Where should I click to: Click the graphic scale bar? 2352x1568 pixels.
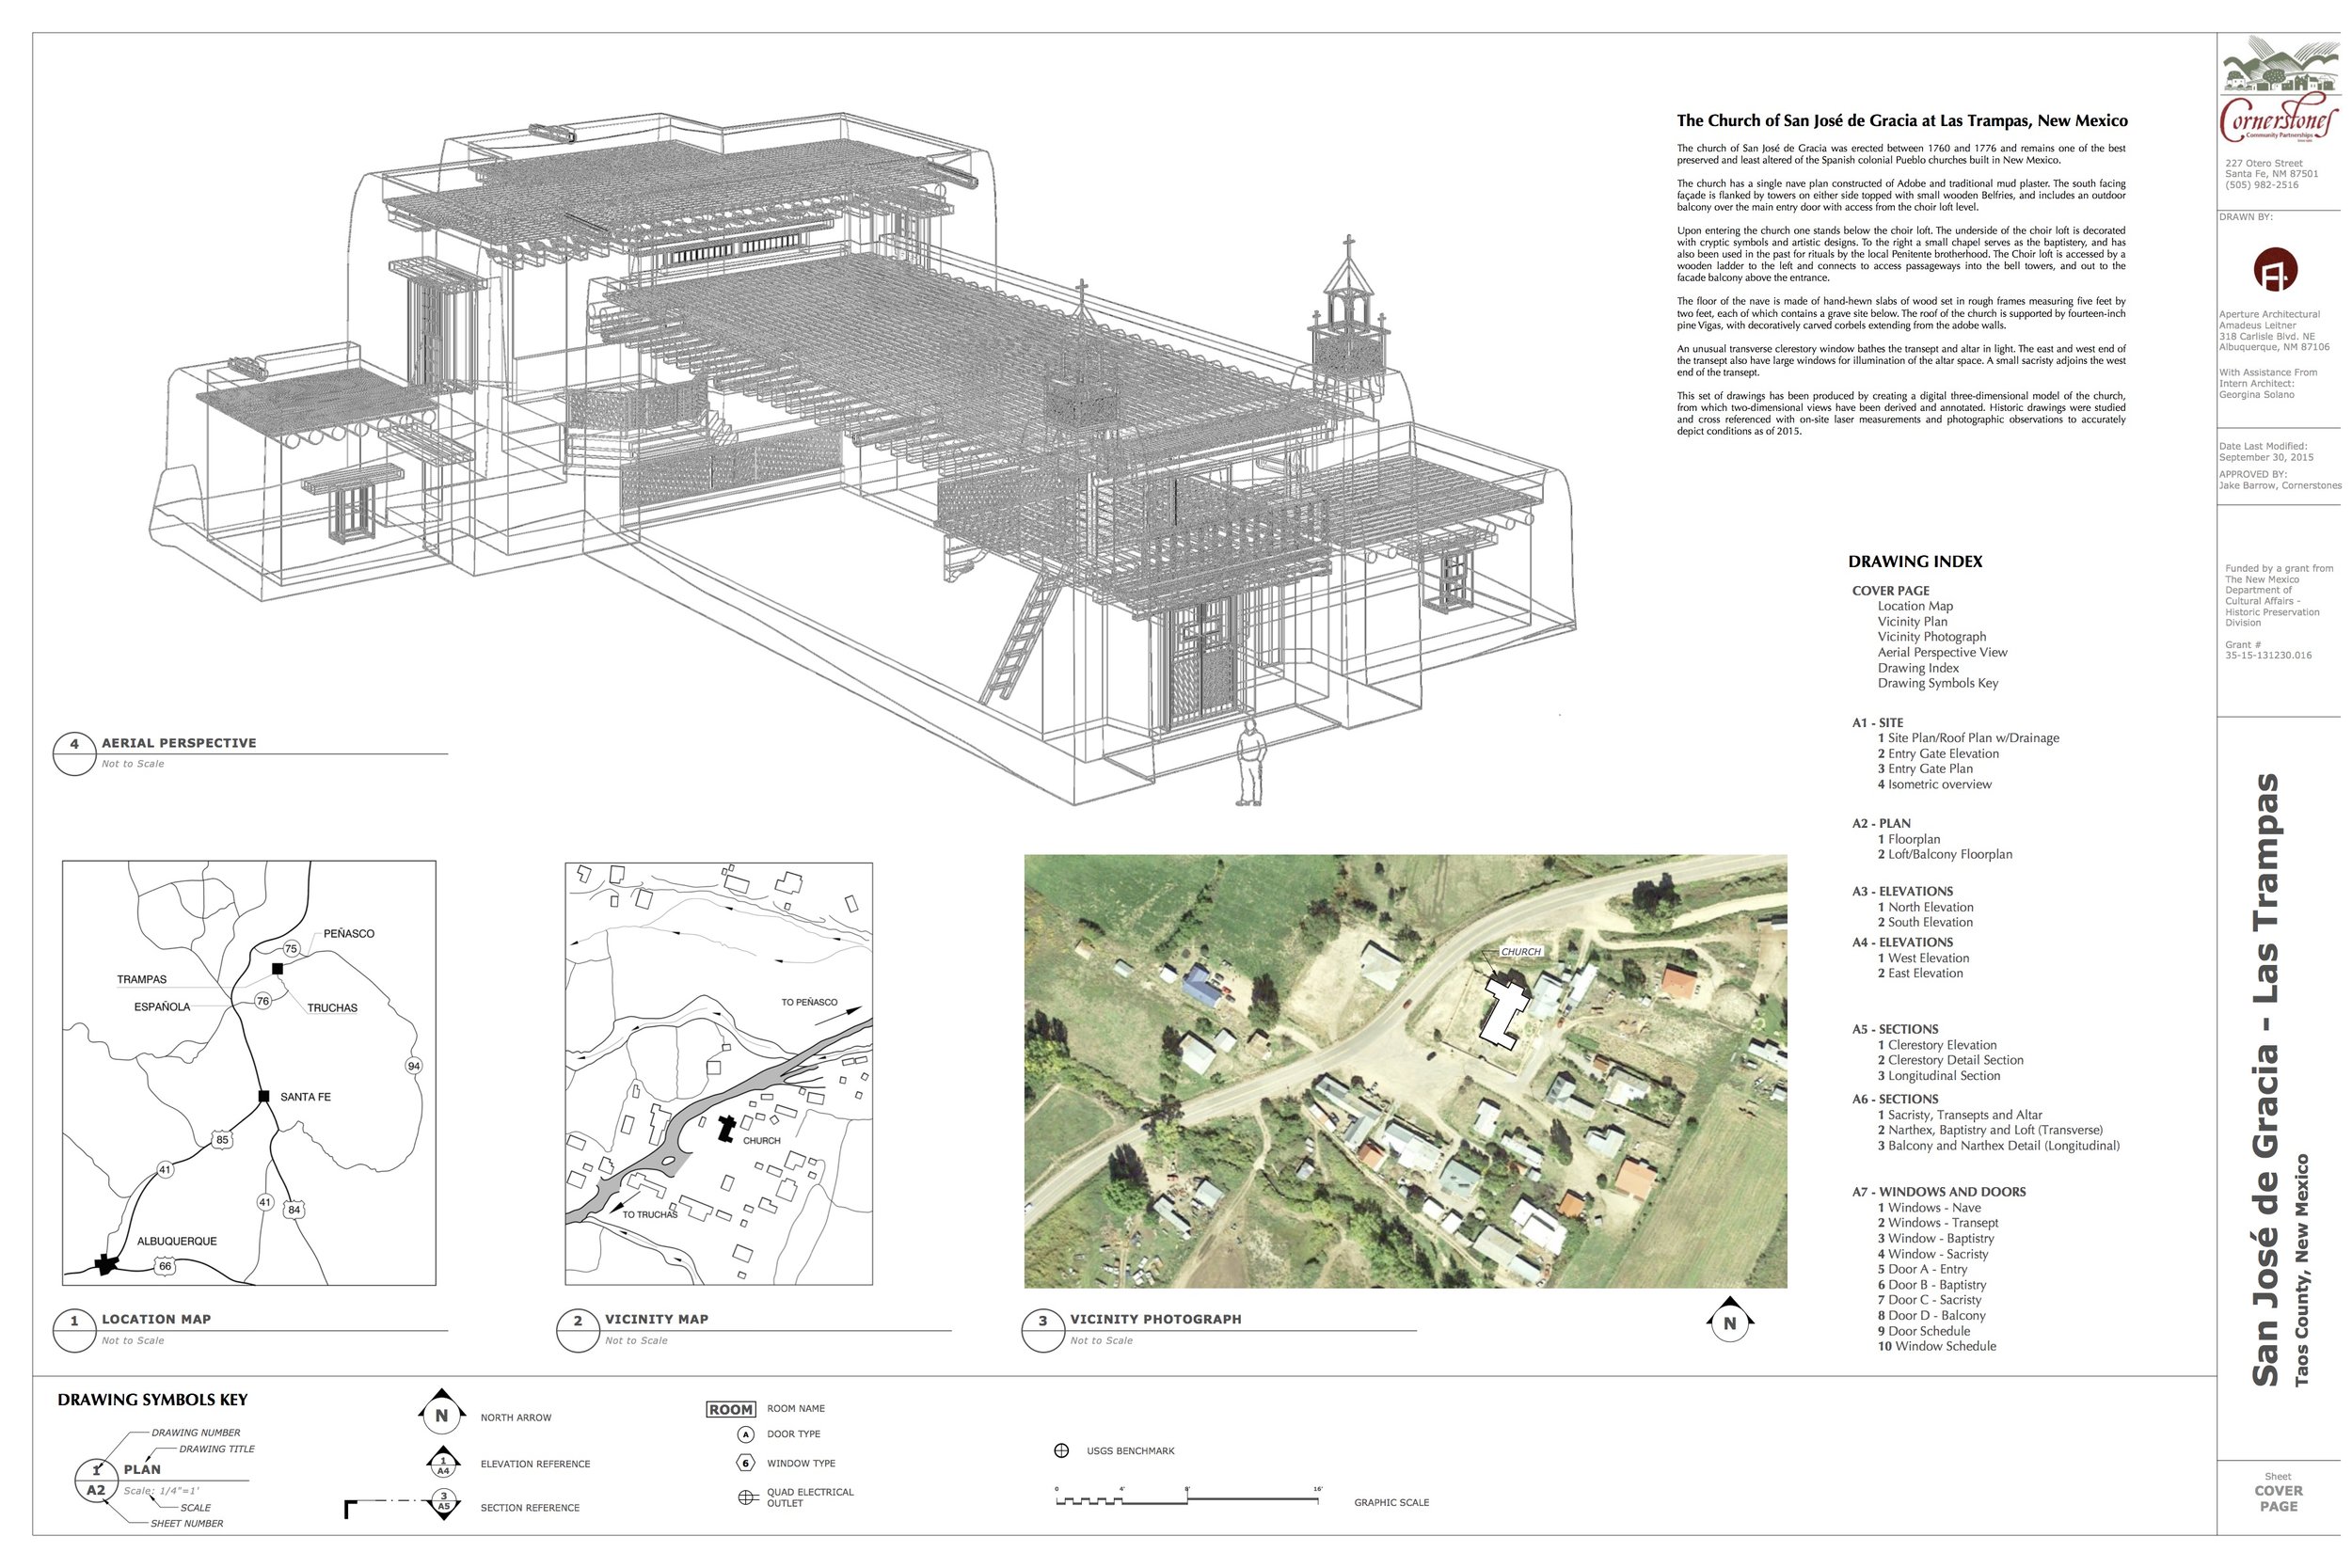pos(1189,1499)
